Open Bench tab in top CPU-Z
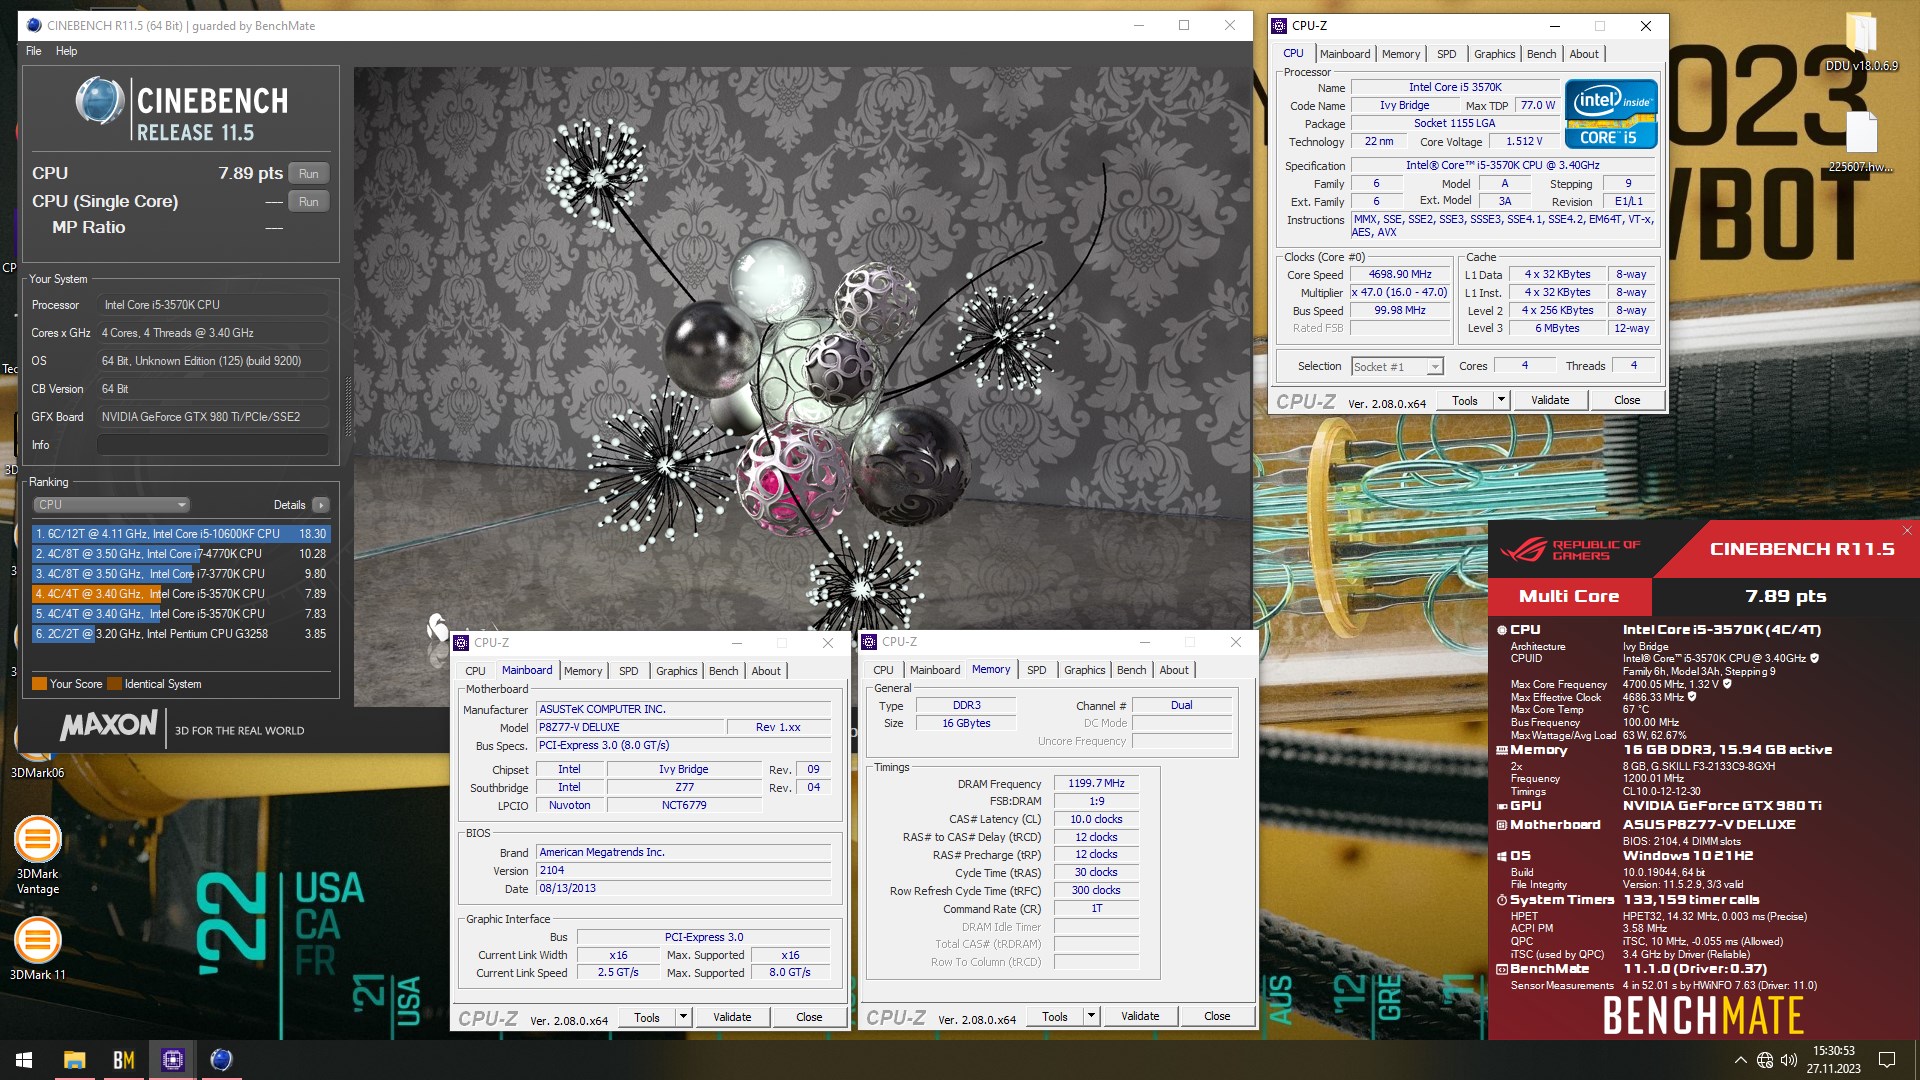Viewport: 1920px width, 1080px height. [x=1541, y=54]
